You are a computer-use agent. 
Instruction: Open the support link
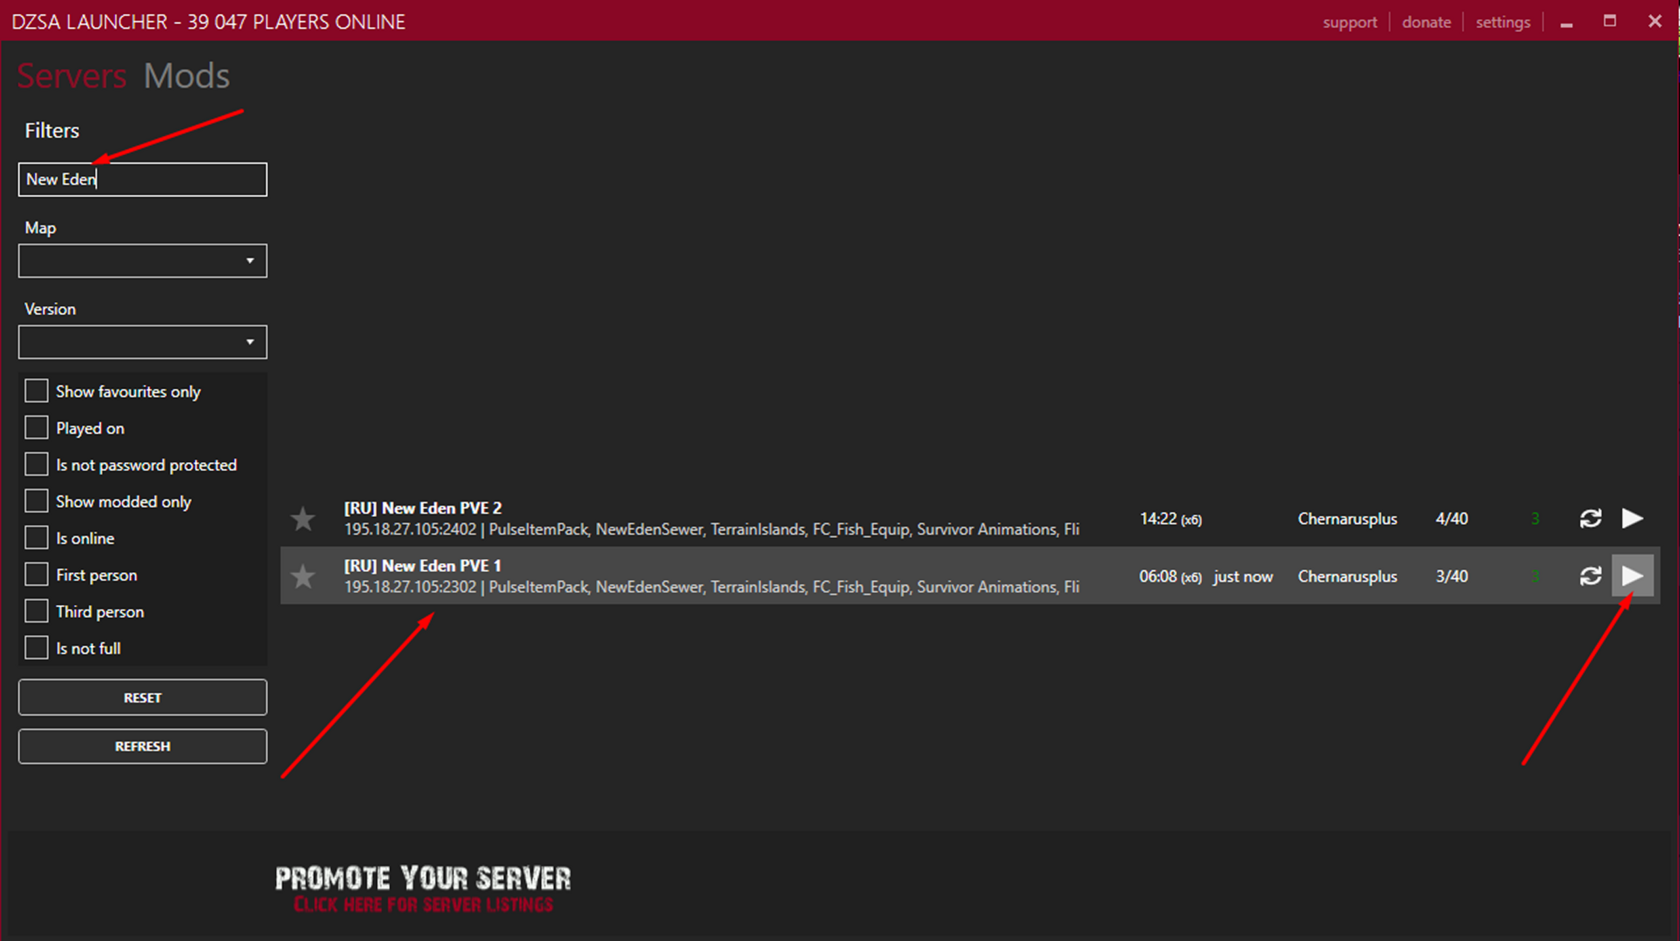tap(1350, 22)
